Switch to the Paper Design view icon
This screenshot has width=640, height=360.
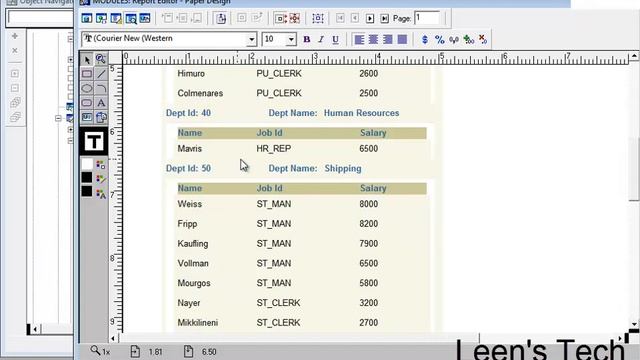pos(131,18)
